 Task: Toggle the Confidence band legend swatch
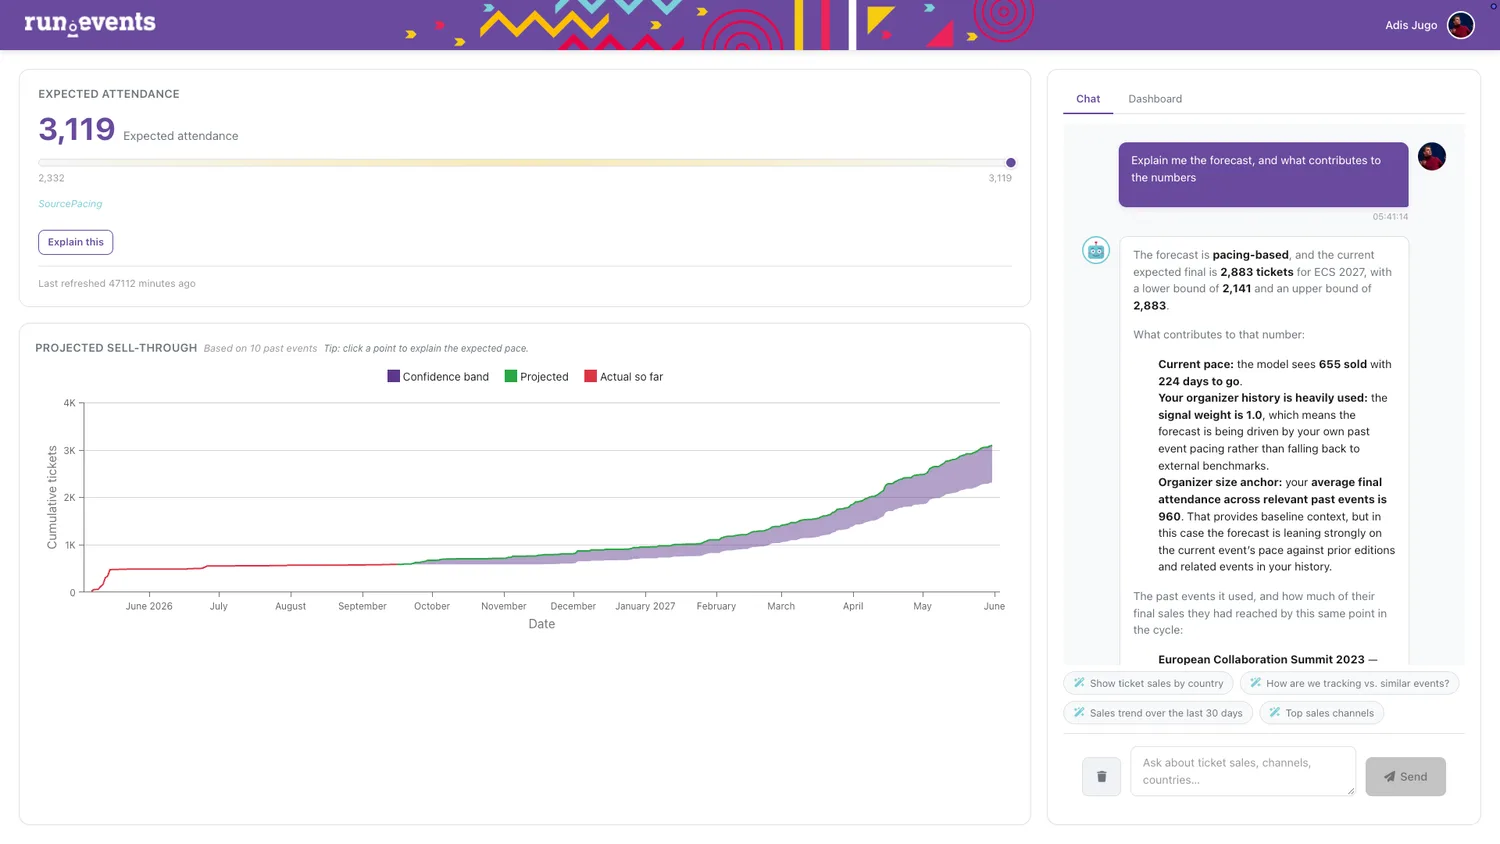[393, 376]
